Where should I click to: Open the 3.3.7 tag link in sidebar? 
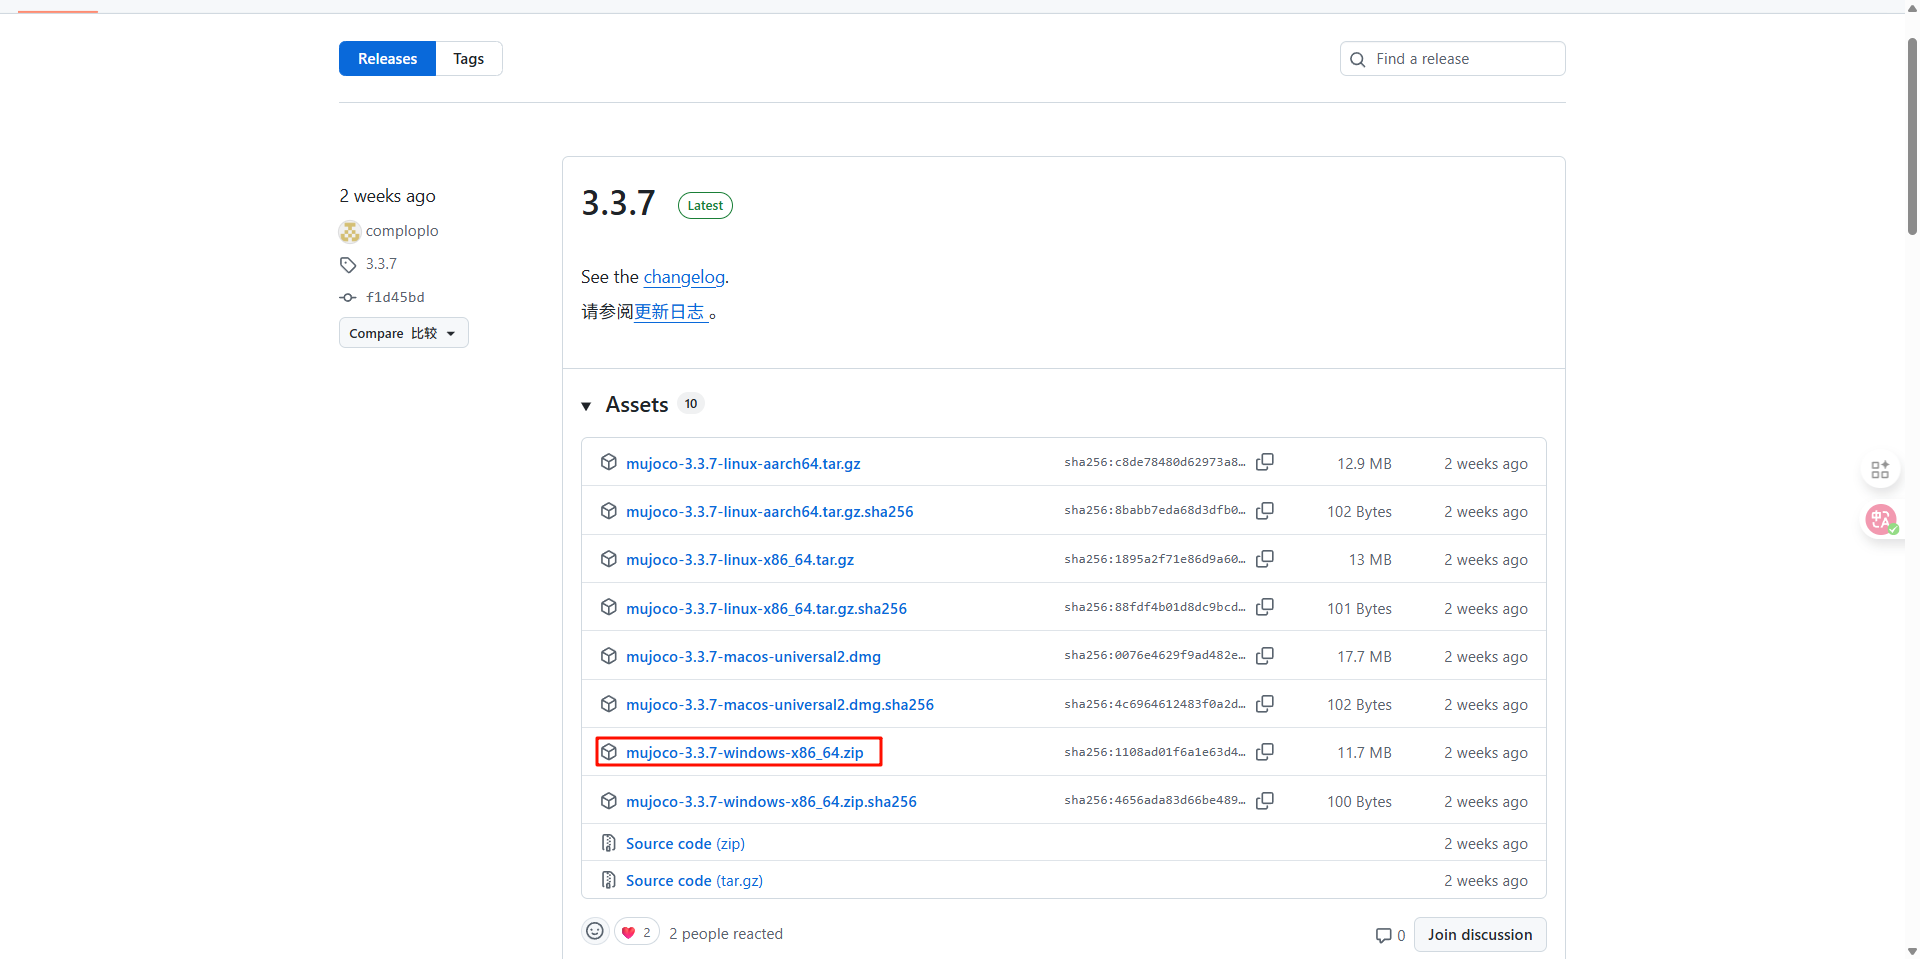tap(381, 264)
